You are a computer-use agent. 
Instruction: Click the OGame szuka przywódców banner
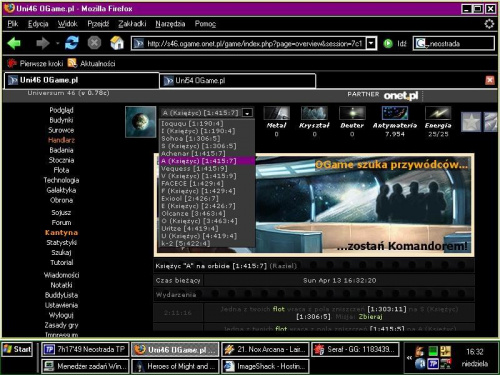point(314,205)
